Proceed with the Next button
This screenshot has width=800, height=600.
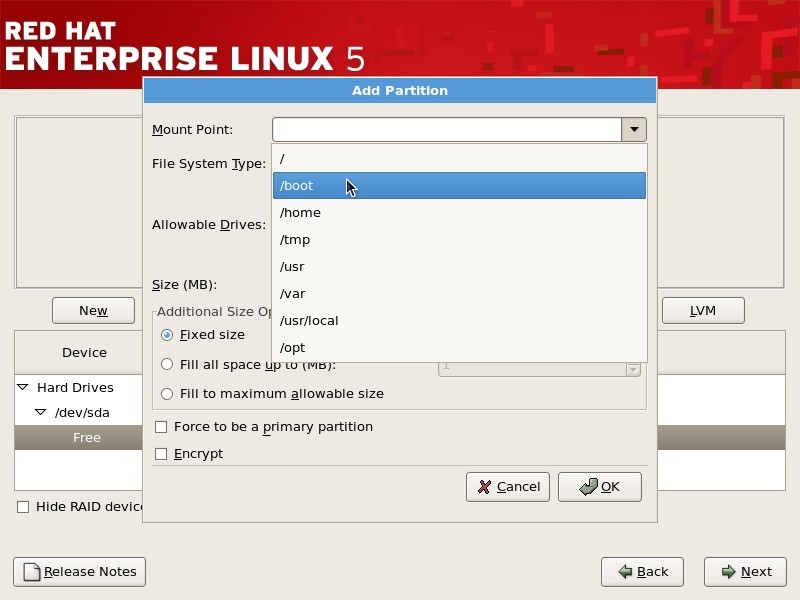[x=745, y=572]
